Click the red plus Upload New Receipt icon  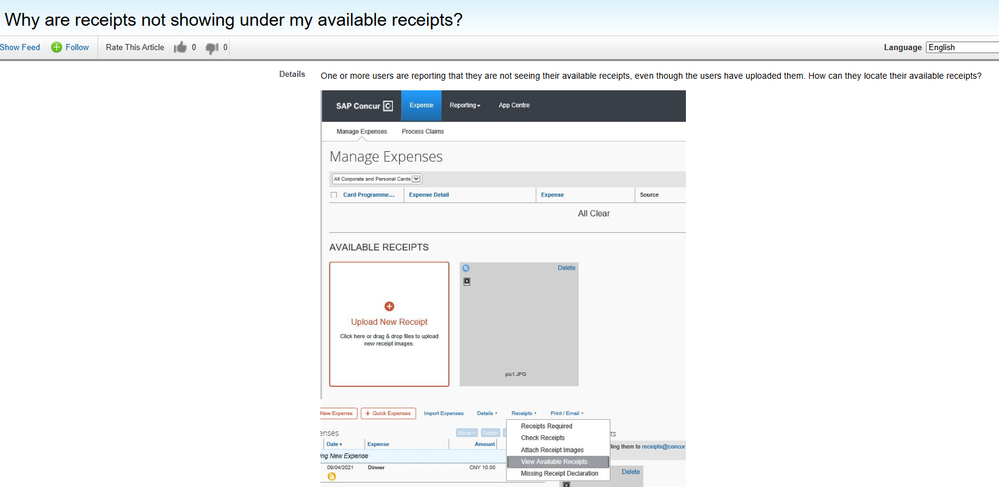389,307
